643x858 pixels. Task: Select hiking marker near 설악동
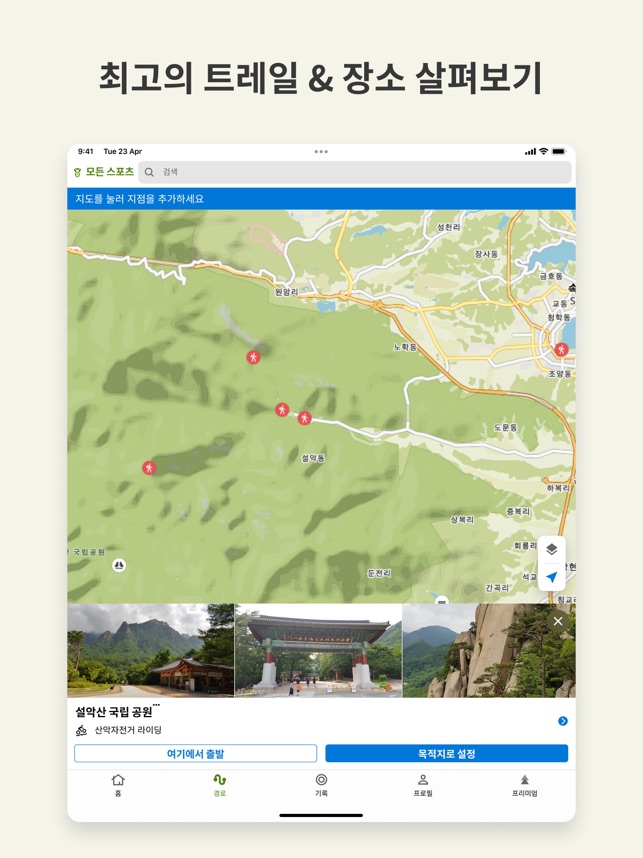click(x=304, y=418)
